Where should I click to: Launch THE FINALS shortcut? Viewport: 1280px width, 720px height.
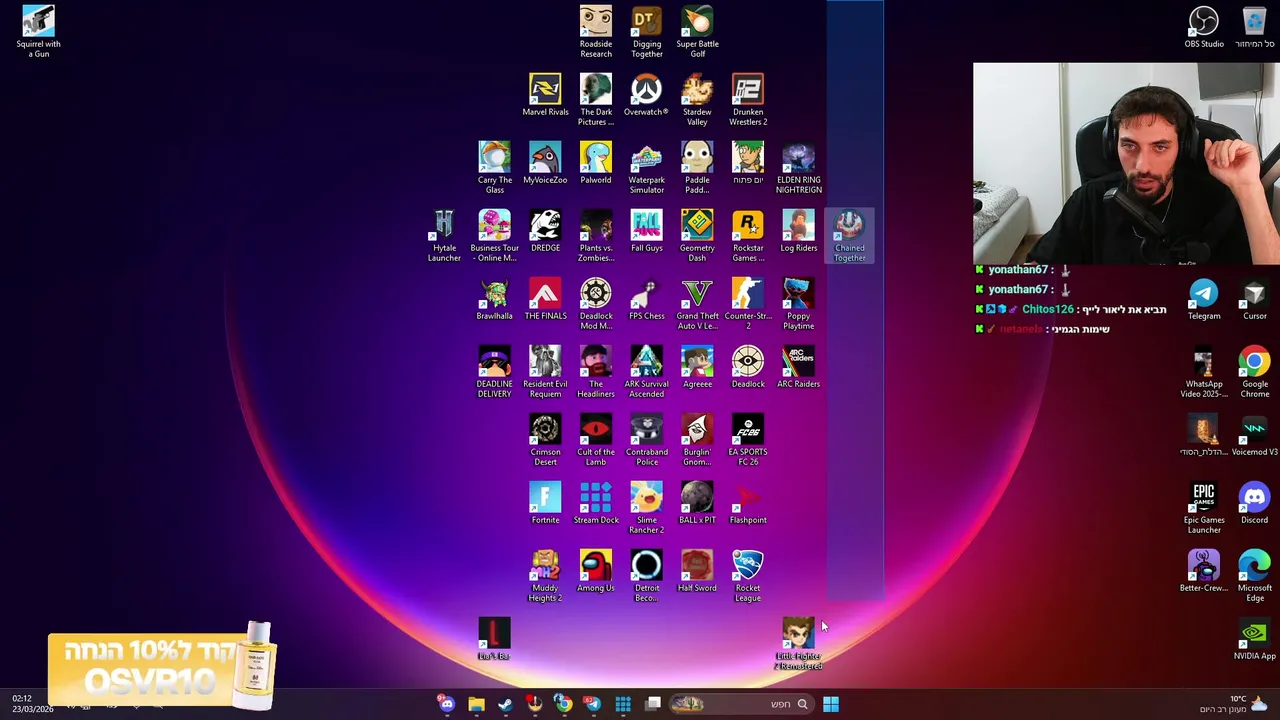(545, 299)
